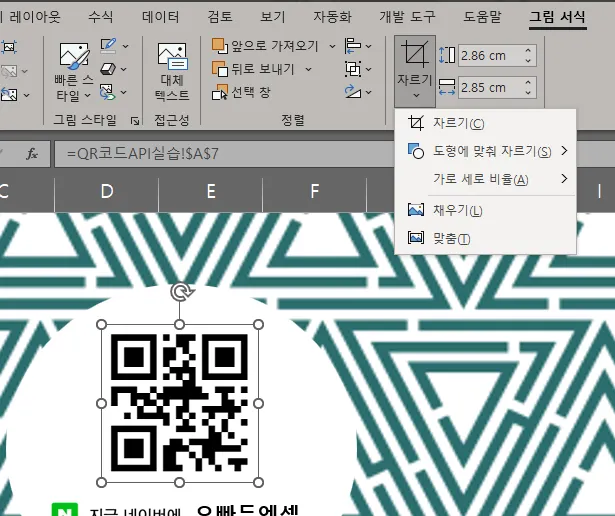Expand the 그림 효과 dropdown arrow
This screenshot has height=516, width=615.
coord(124,69)
